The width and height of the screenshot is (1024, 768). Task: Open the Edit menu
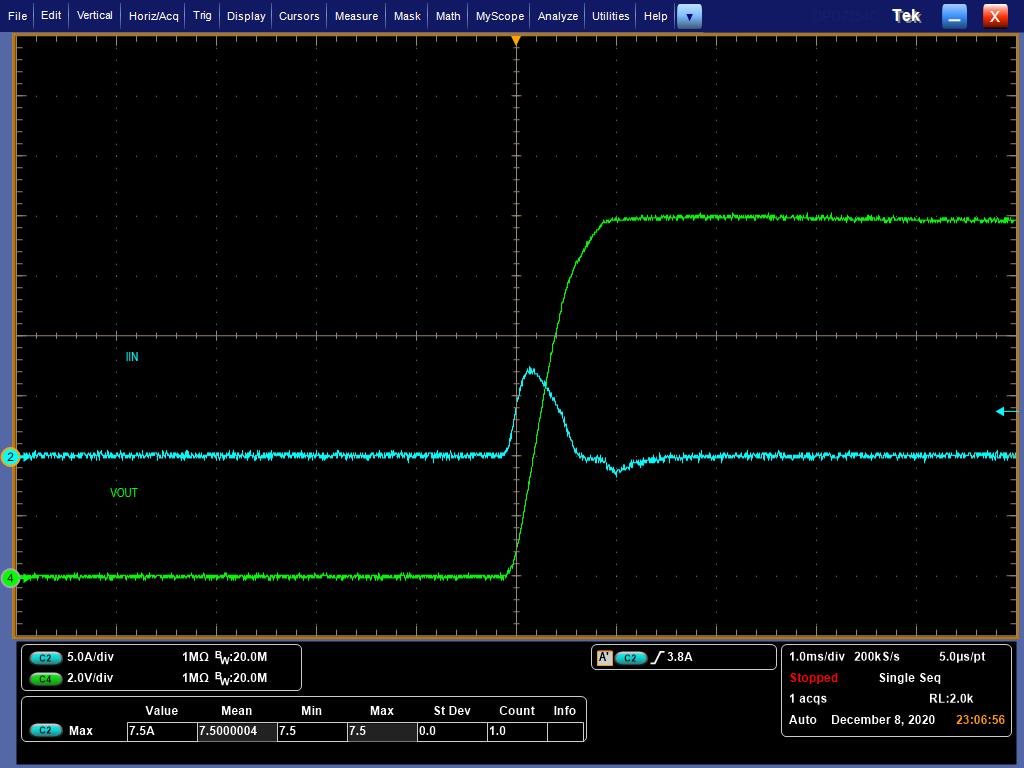pos(51,16)
